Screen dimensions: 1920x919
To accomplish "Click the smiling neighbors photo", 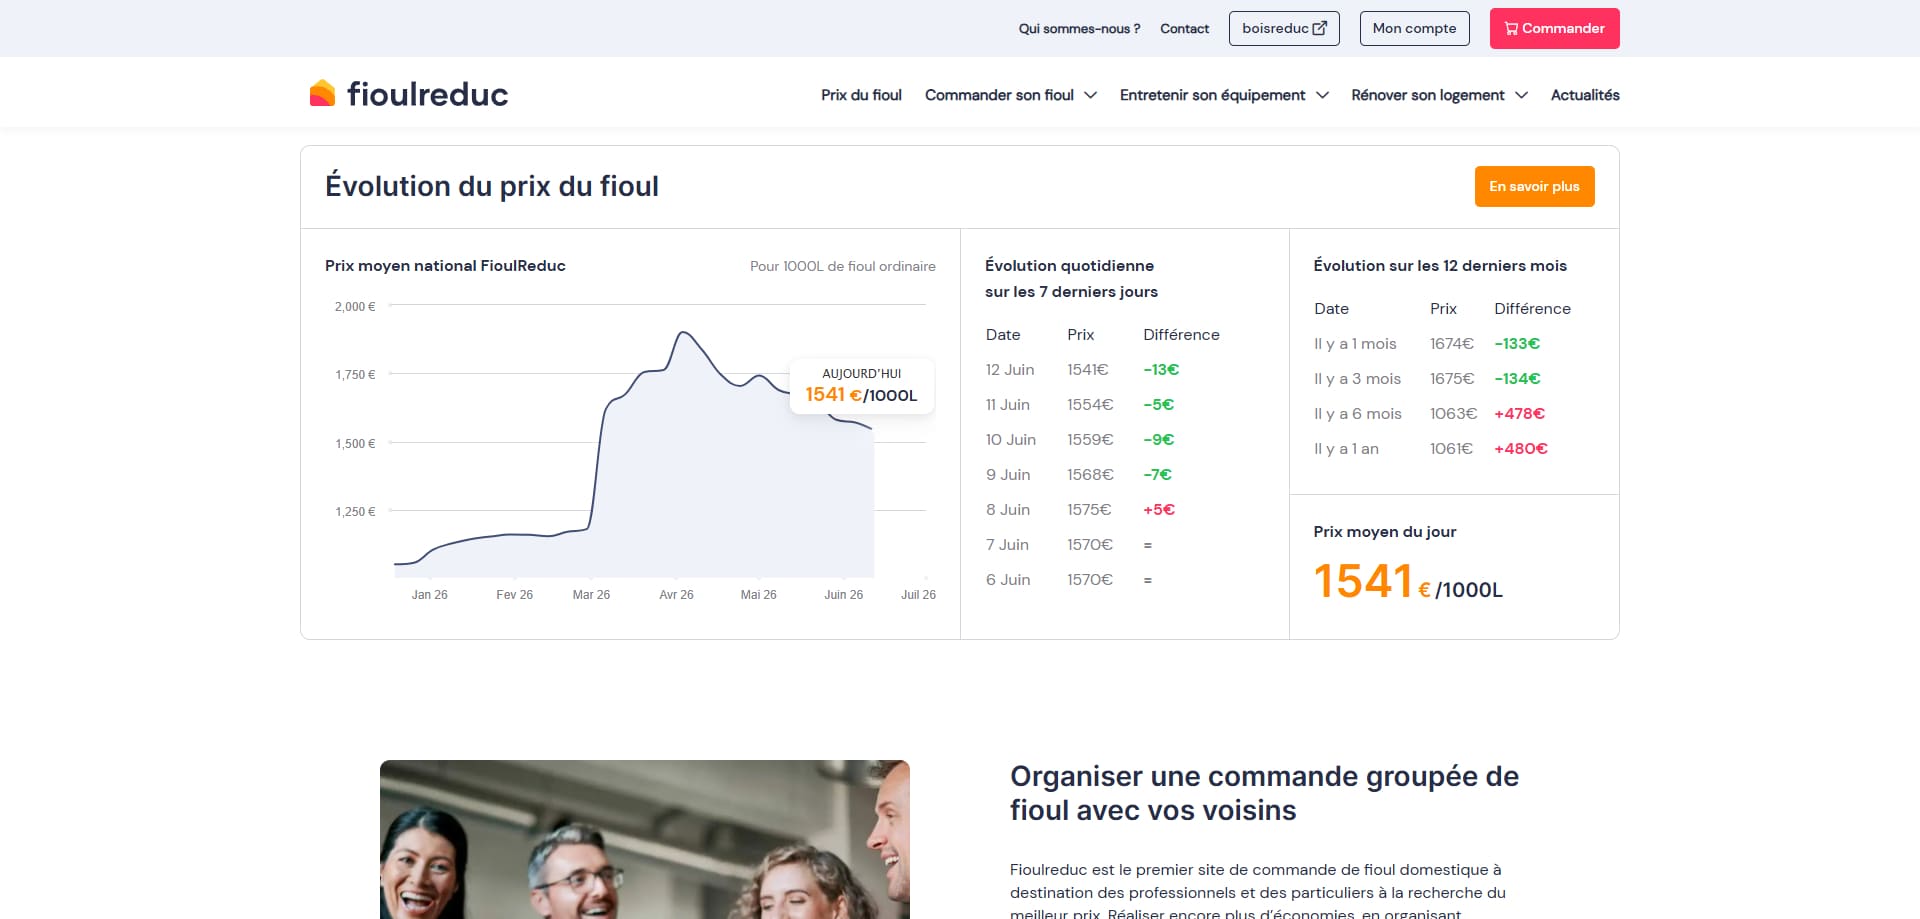I will [645, 839].
